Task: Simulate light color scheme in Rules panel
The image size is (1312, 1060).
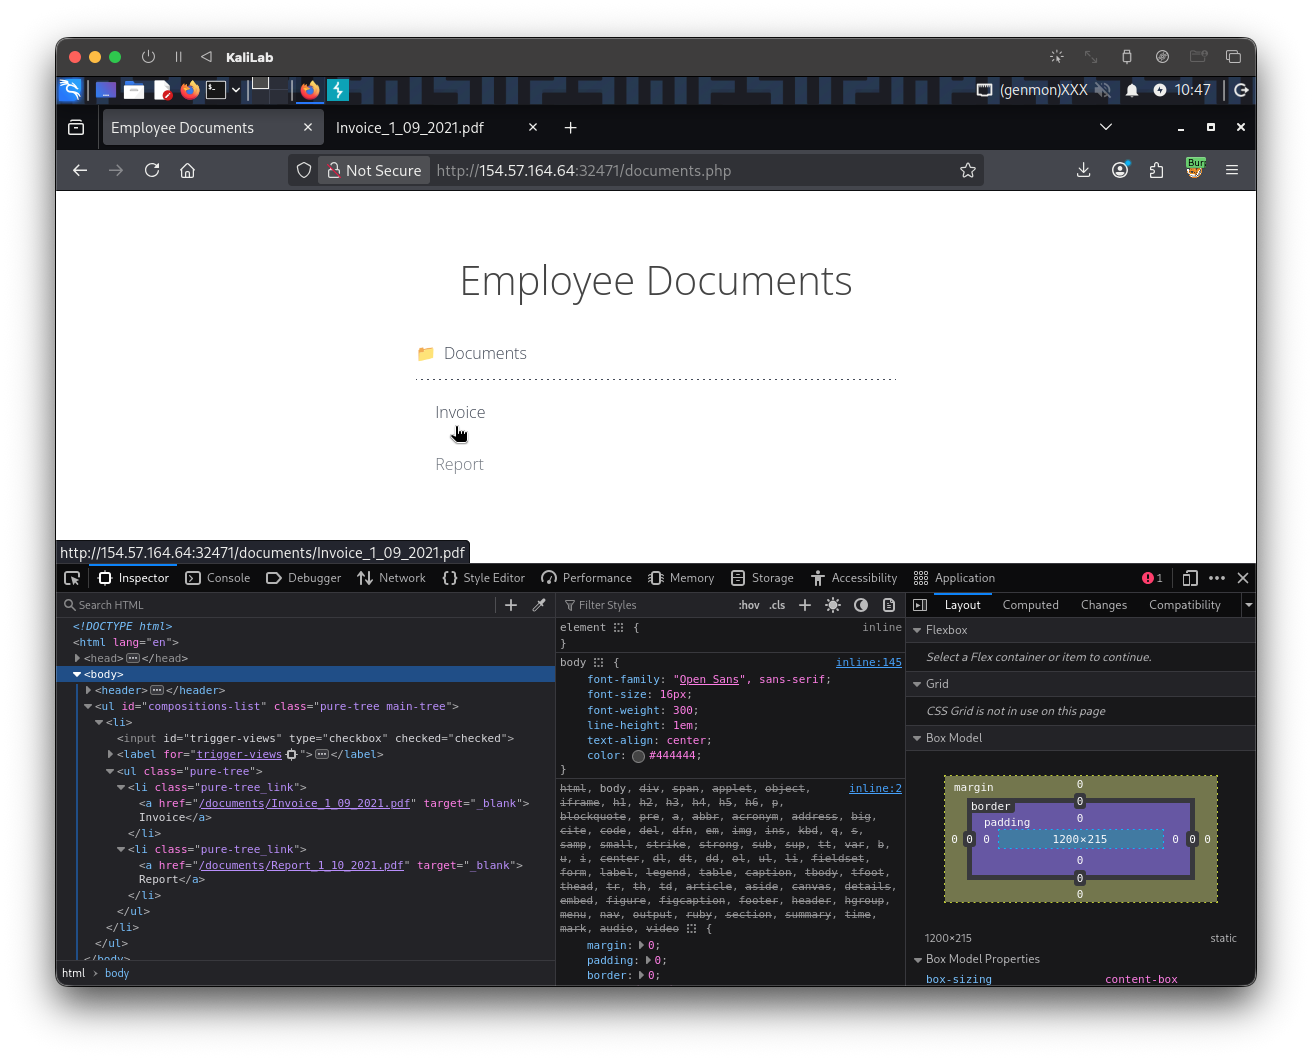Action: click(833, 605)
